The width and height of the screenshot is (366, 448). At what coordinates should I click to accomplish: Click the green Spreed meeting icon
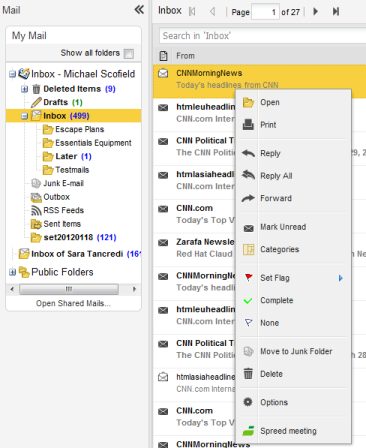(x=248, y=431)
